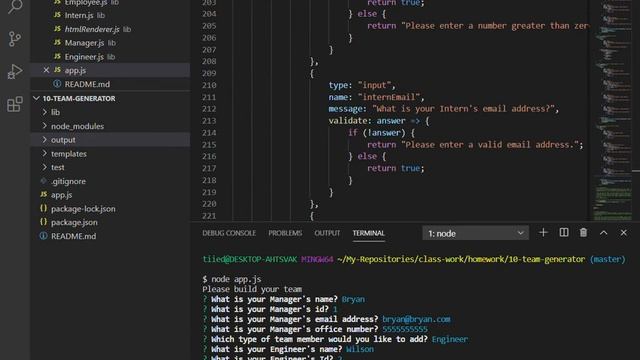
Task: Click line number 213 in the gutter
Action: click(209, 121)
